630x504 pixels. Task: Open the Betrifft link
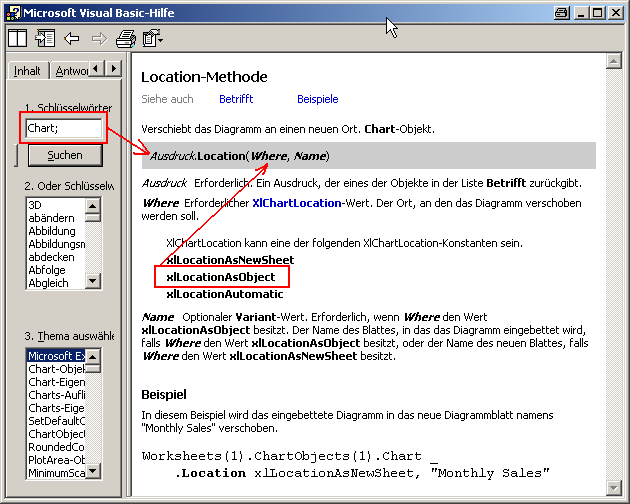[236, 99]
